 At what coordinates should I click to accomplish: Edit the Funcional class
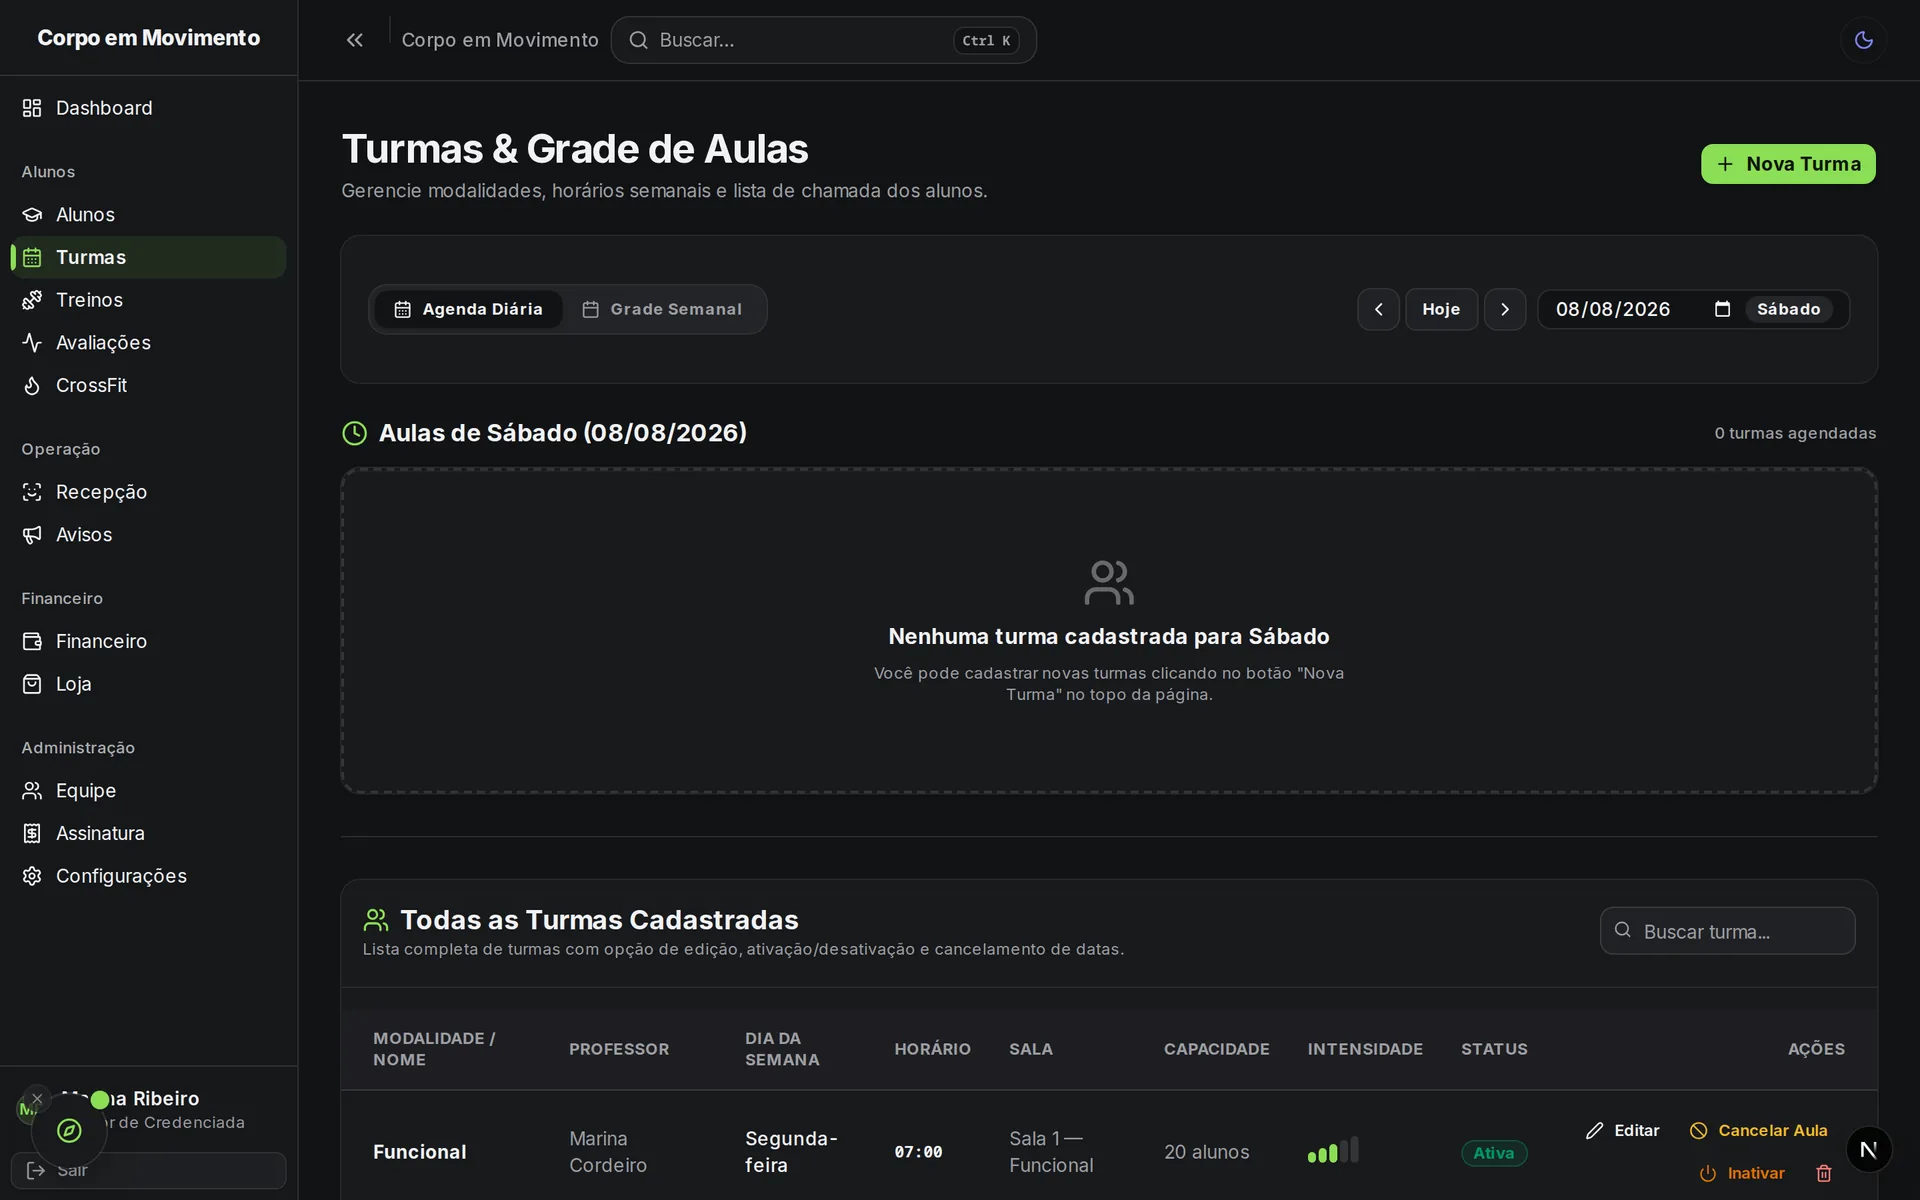pyautogui.click(x=1623, y=1130)
